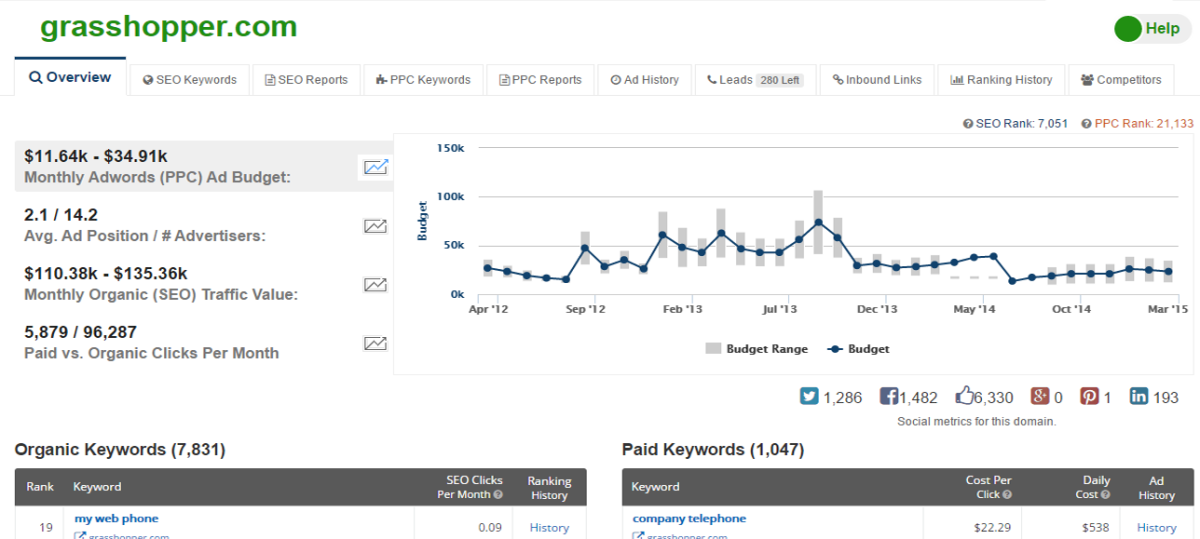Click the Twitter icon in social metrics
This screenshot has width=1200, height=539.
[809, 396]
